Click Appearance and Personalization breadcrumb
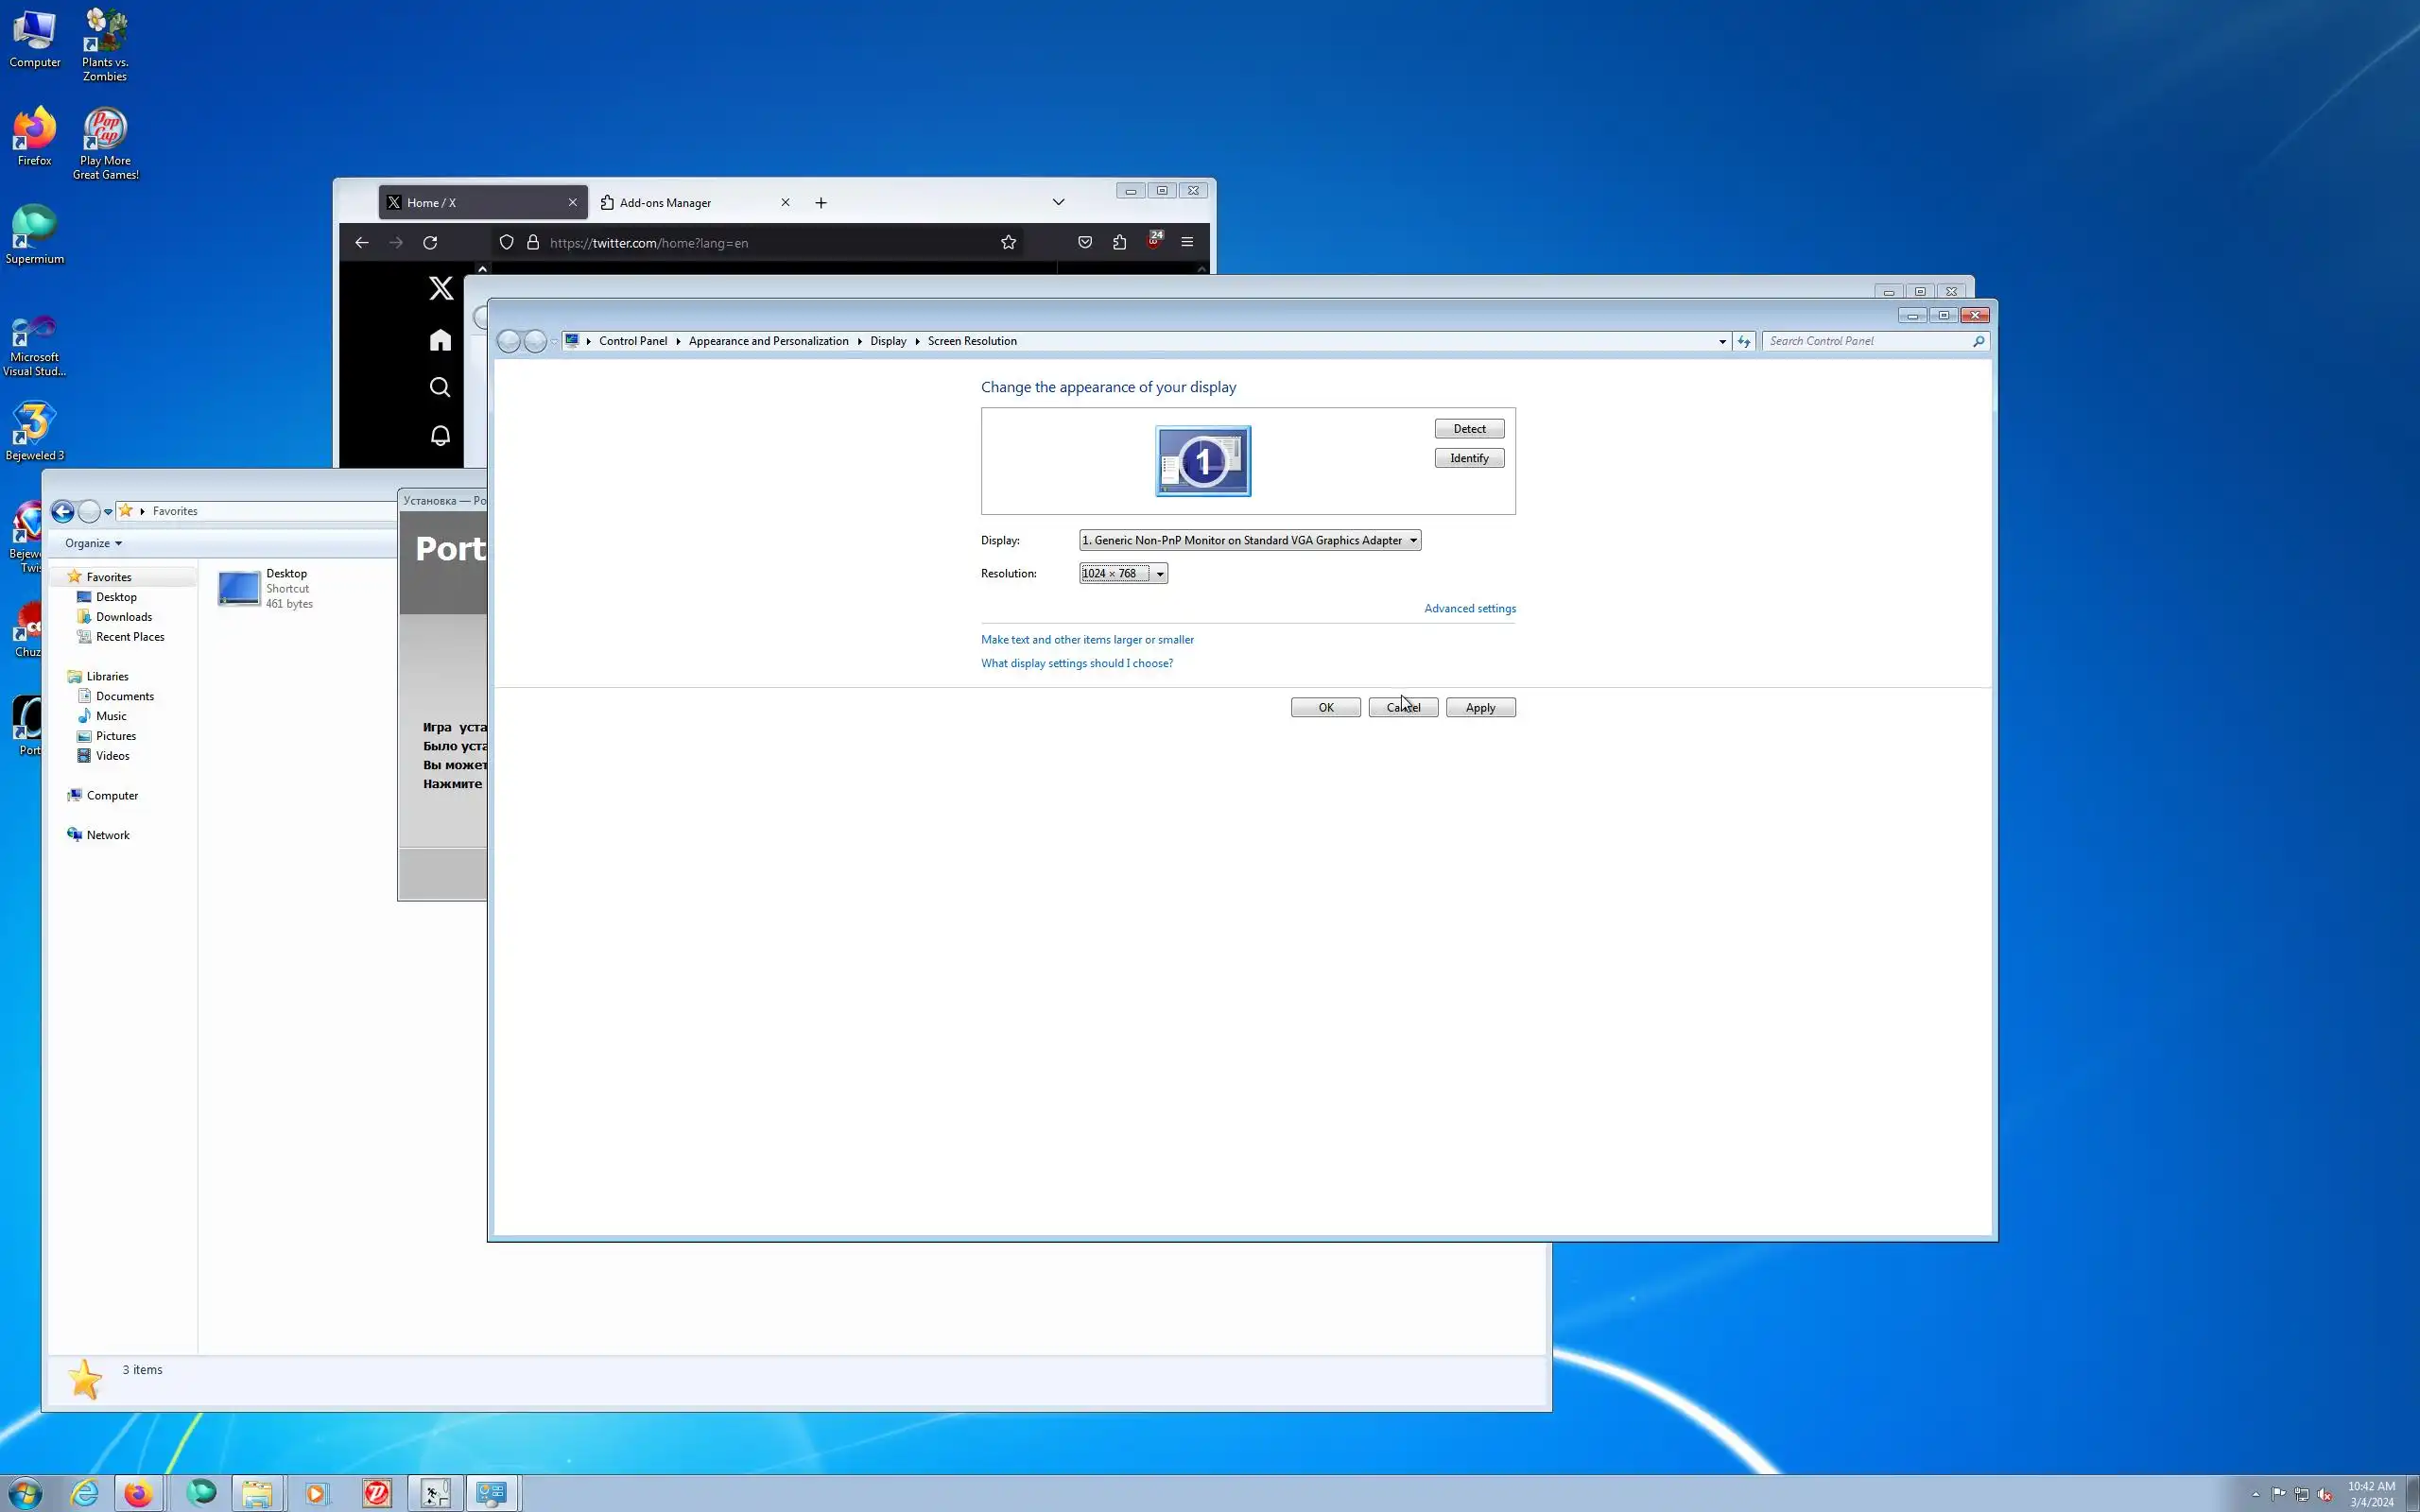Image resolution: width=2420 pixels, height=1512 pixels. (x=768, y=341)
